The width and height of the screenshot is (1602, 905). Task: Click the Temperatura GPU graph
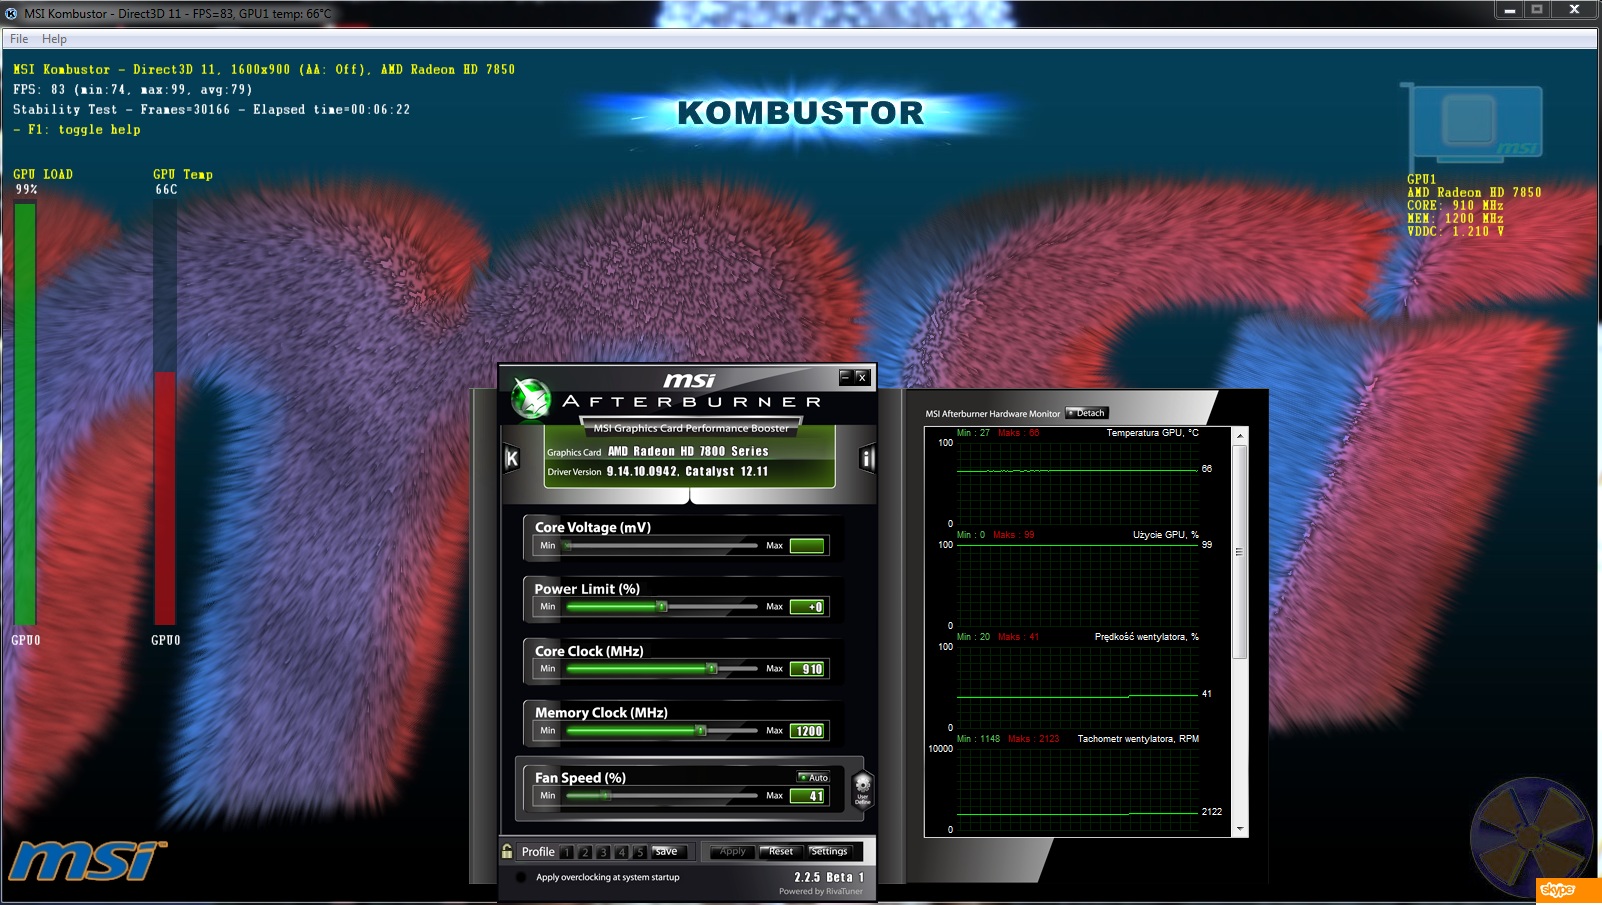point(1077,482)
